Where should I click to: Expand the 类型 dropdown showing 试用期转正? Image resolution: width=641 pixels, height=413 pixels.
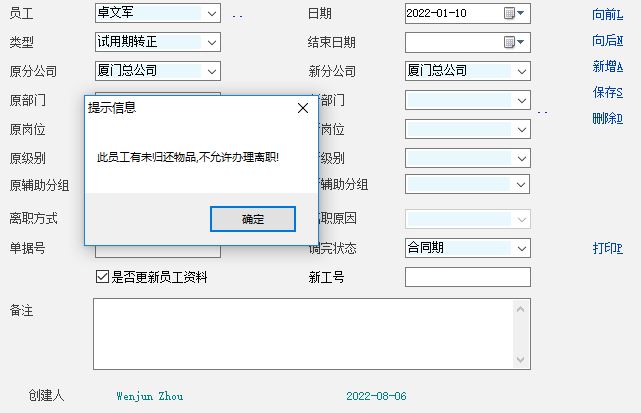[x=211, y=42]
